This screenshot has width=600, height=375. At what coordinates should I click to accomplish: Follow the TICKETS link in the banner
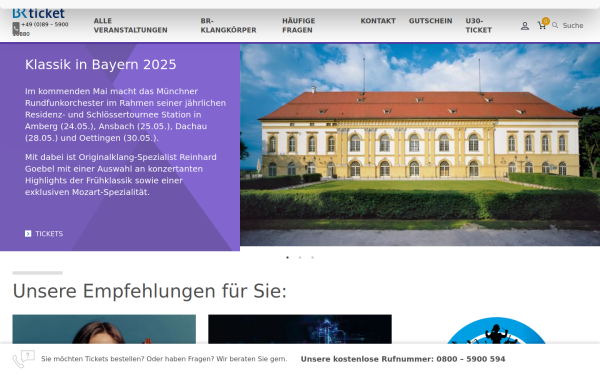click(x=49, y=234)
